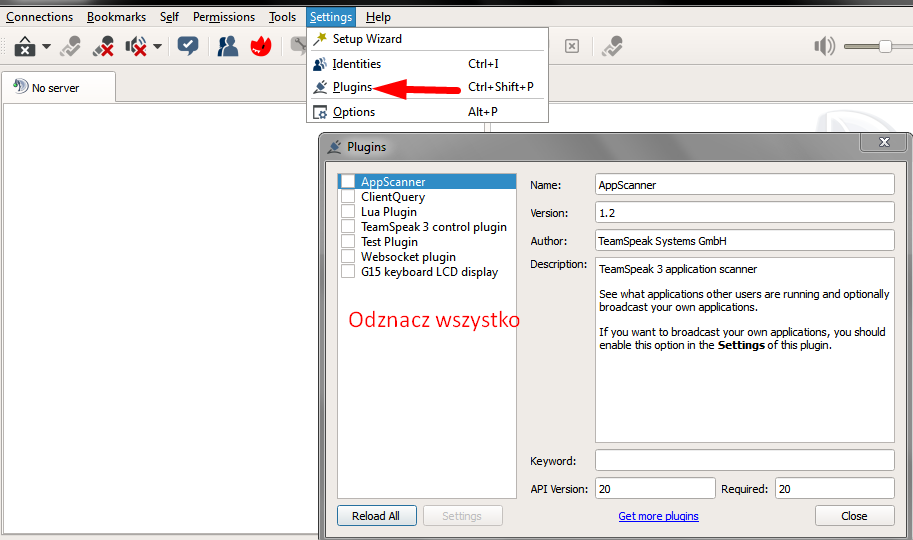The width and height of the screenshot is (913, 540).
Task: Toggle TeamSpeak 3 control plugin checkbox
Action: click(348, 227)
